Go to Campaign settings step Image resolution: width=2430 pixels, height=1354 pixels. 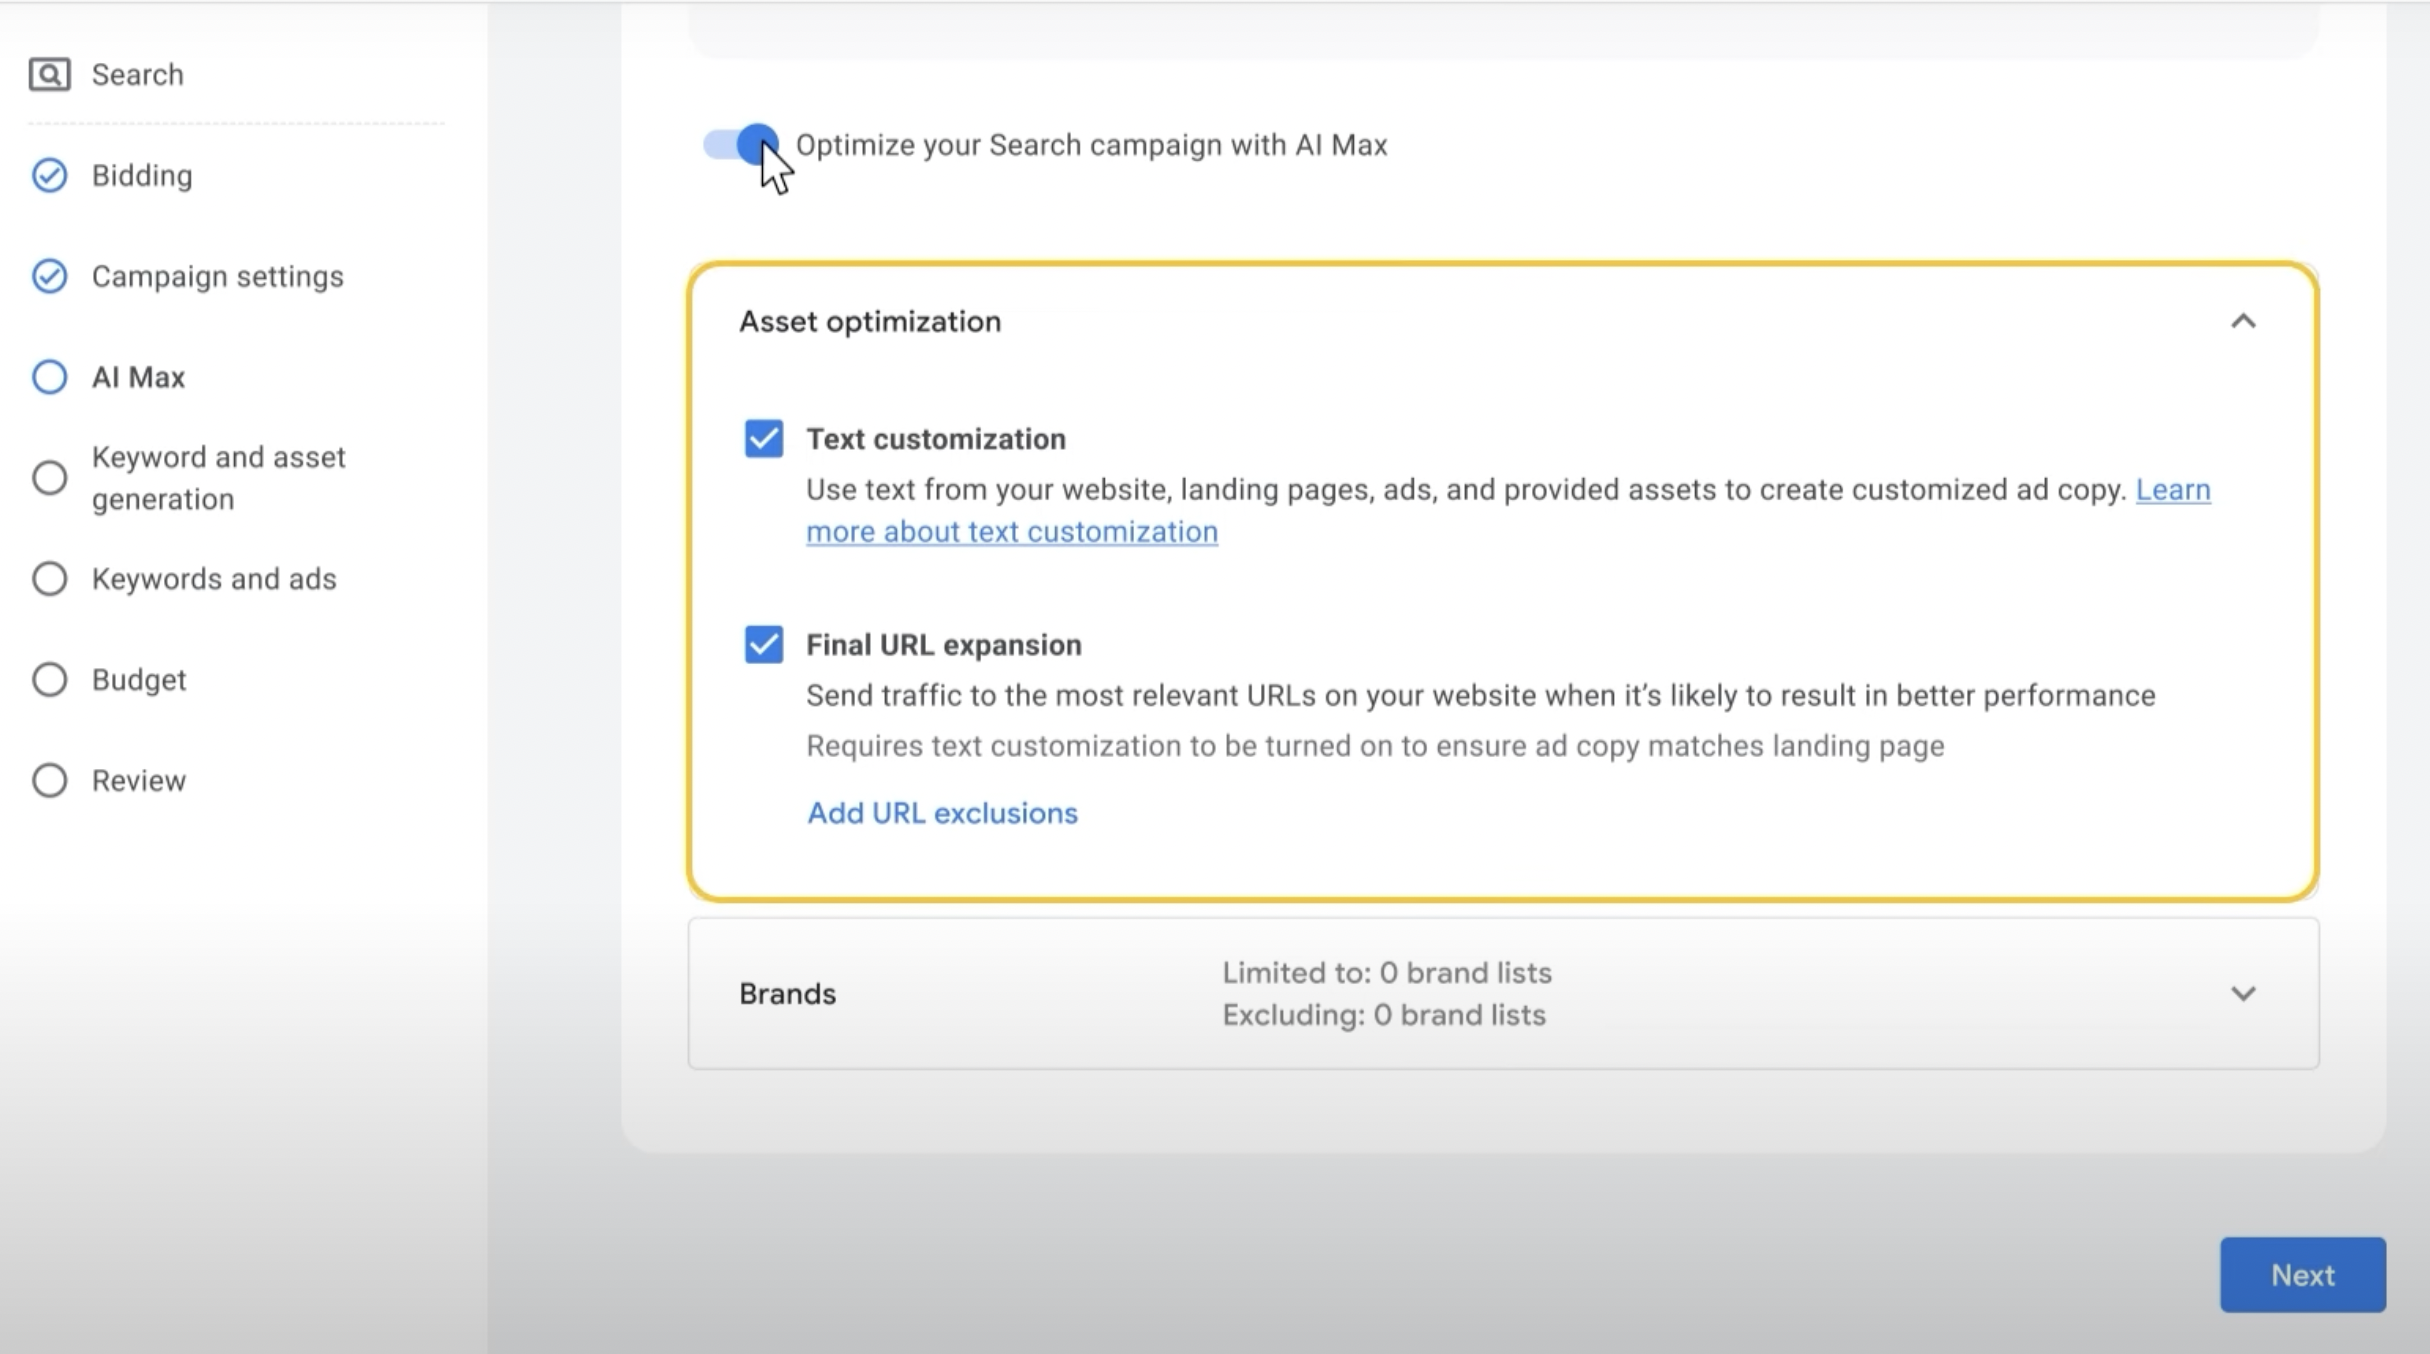(217, 276)
